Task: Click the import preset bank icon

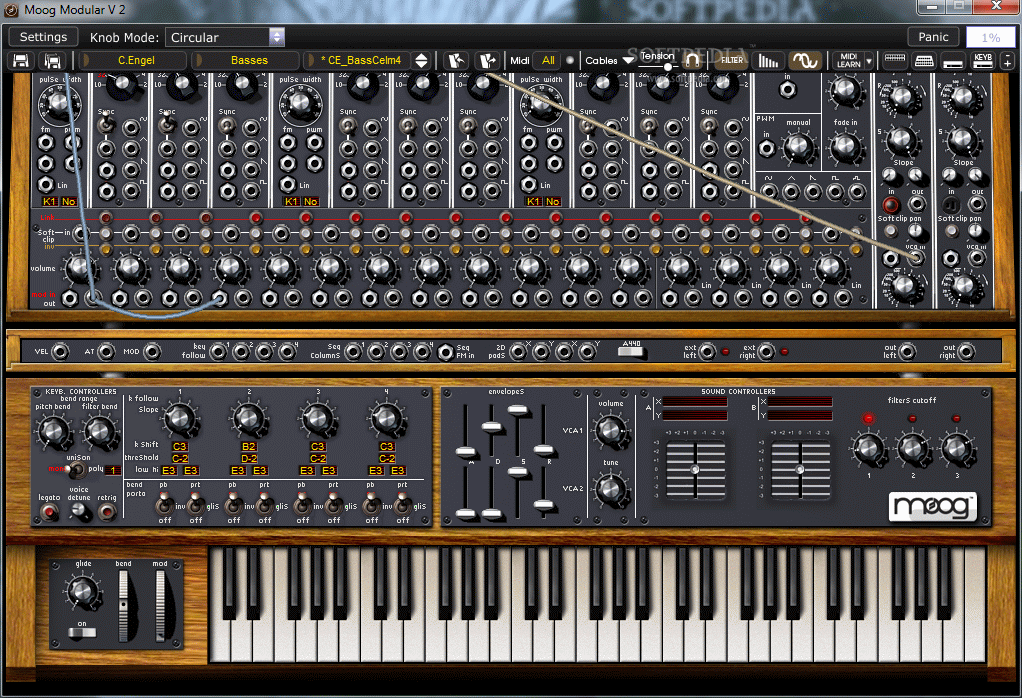Action: 456,61
